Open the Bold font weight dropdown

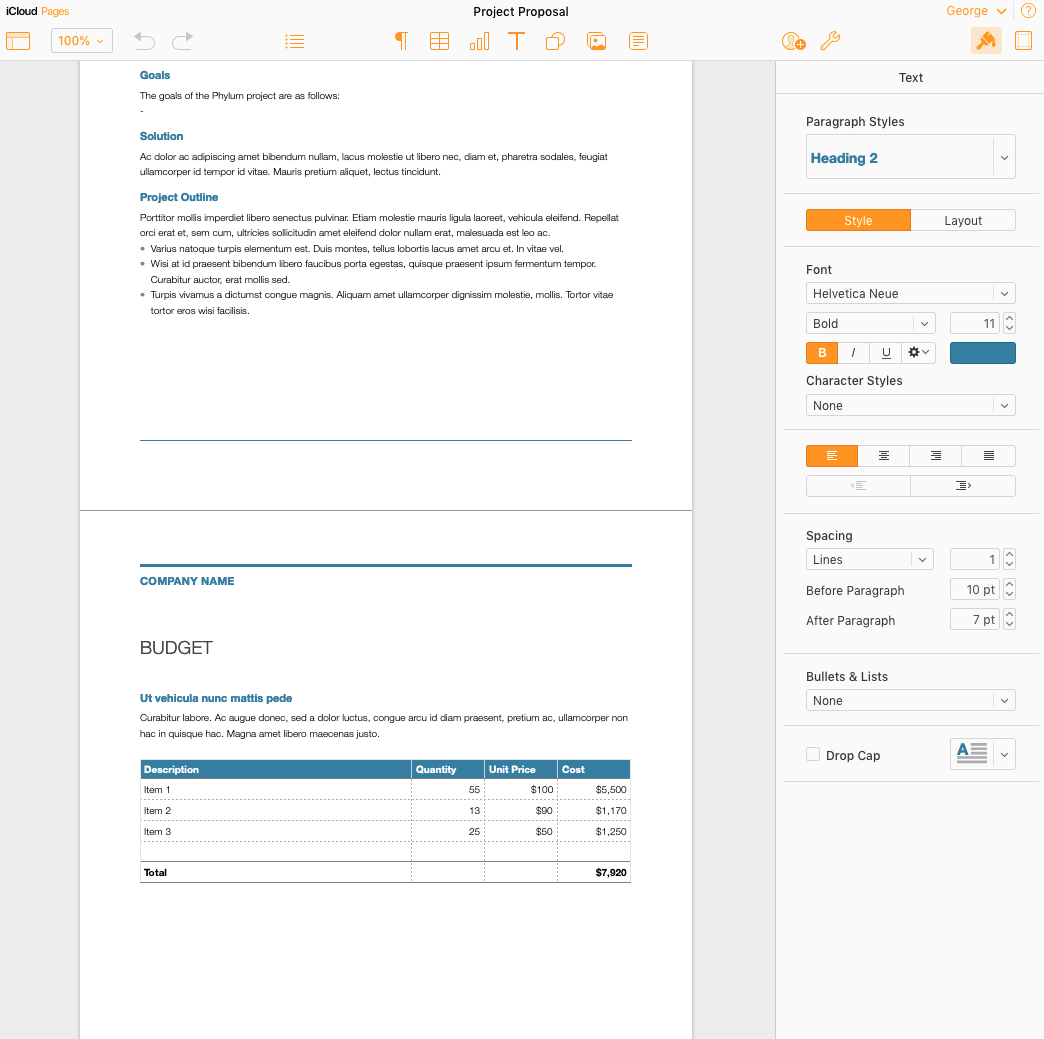(x=870, y=324)
